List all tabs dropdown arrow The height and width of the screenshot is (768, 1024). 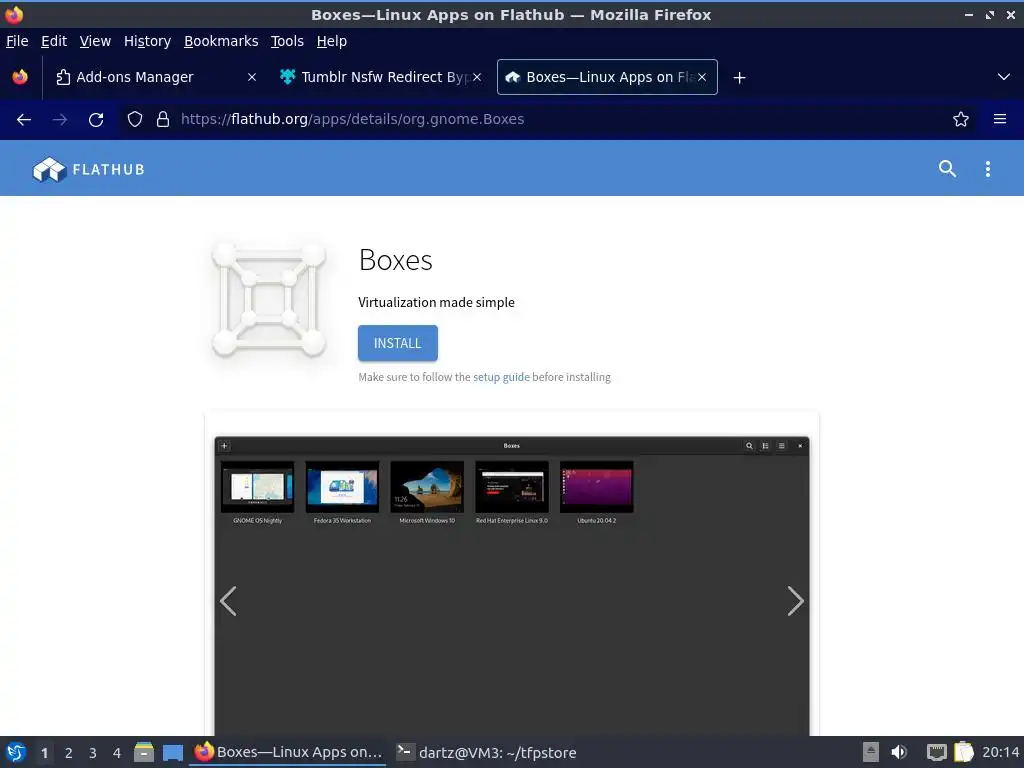pyautogui.click(x=1004, y=77)
